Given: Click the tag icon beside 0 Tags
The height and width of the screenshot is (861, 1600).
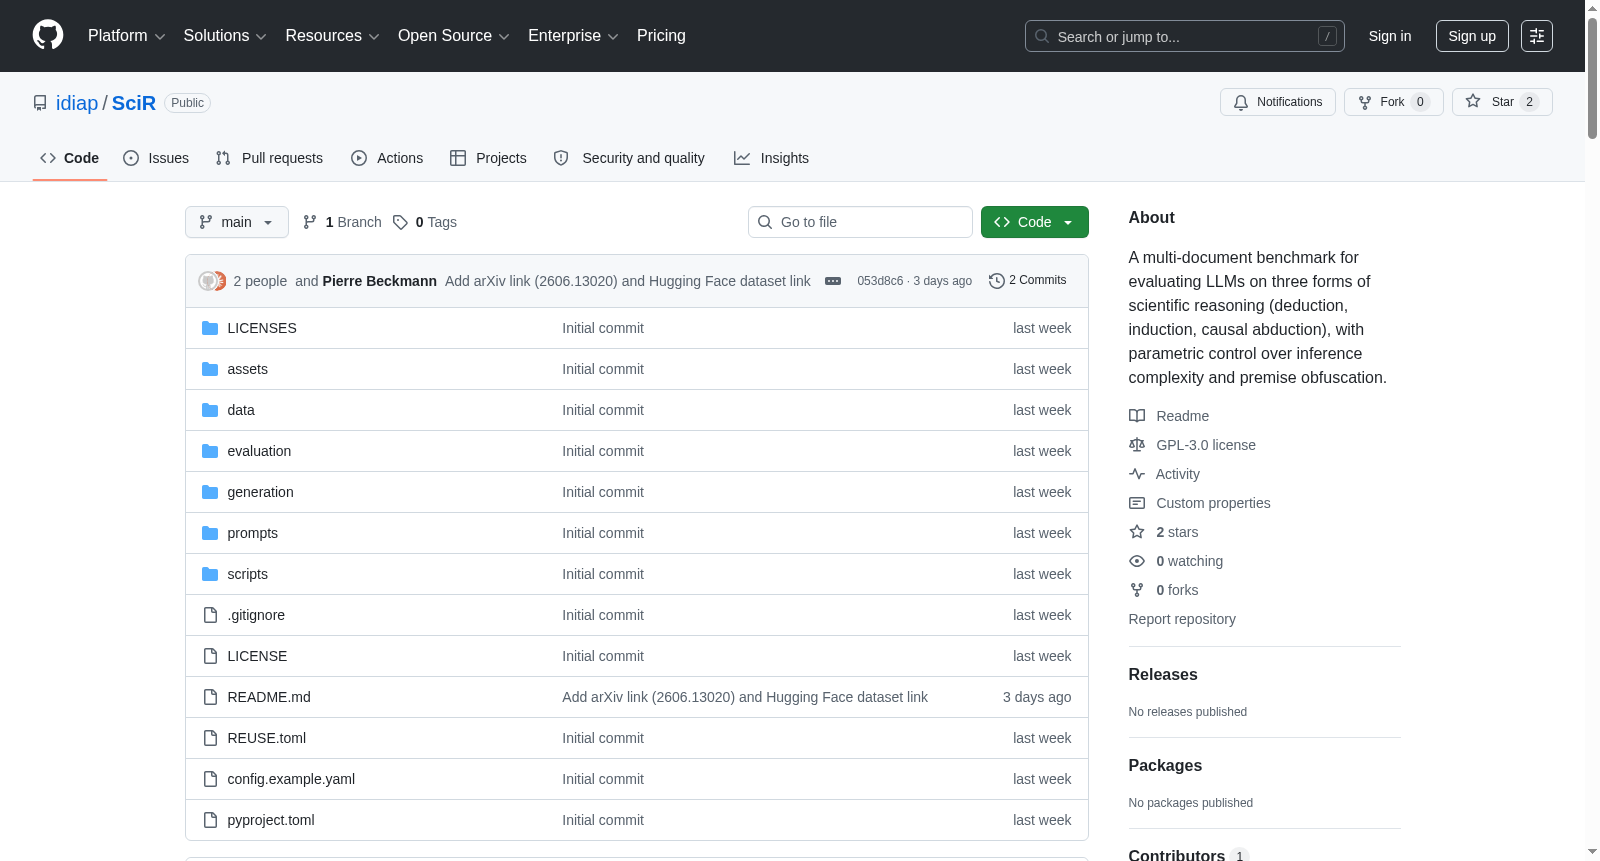Looking at the screenshot, I should [x=400, y=222].
